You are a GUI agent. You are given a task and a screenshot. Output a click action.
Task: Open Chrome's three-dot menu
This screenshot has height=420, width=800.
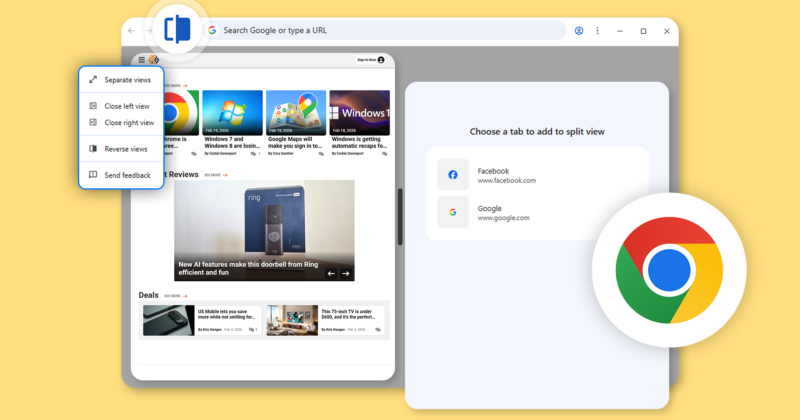point(597,31)
